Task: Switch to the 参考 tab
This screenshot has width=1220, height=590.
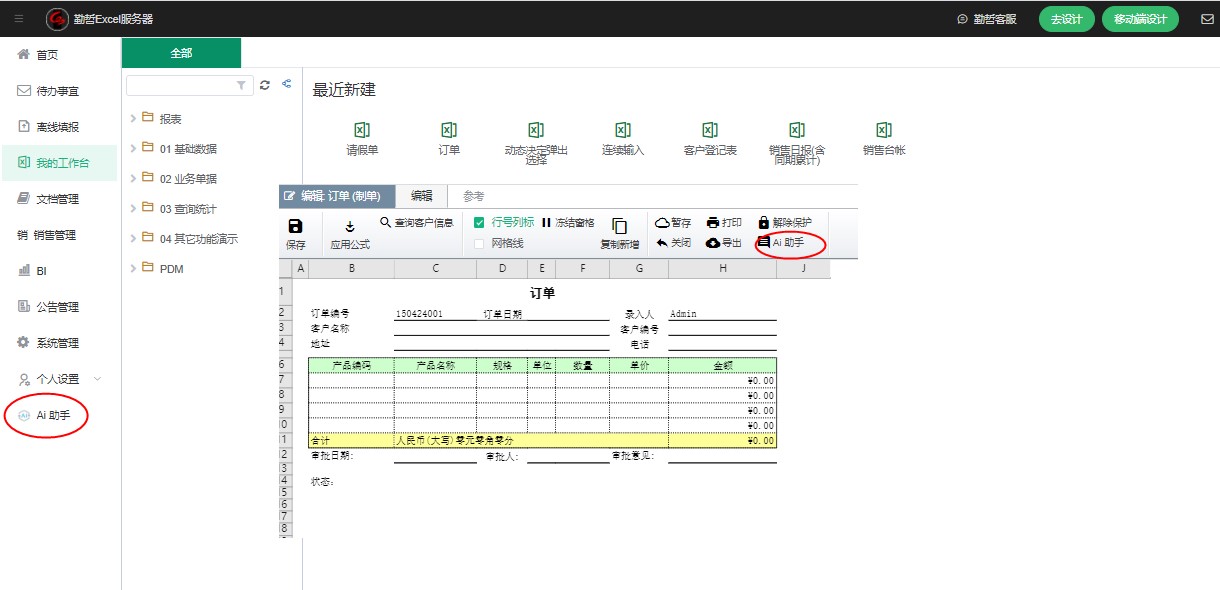Action: pyautogui.click(x=473, y=196)
